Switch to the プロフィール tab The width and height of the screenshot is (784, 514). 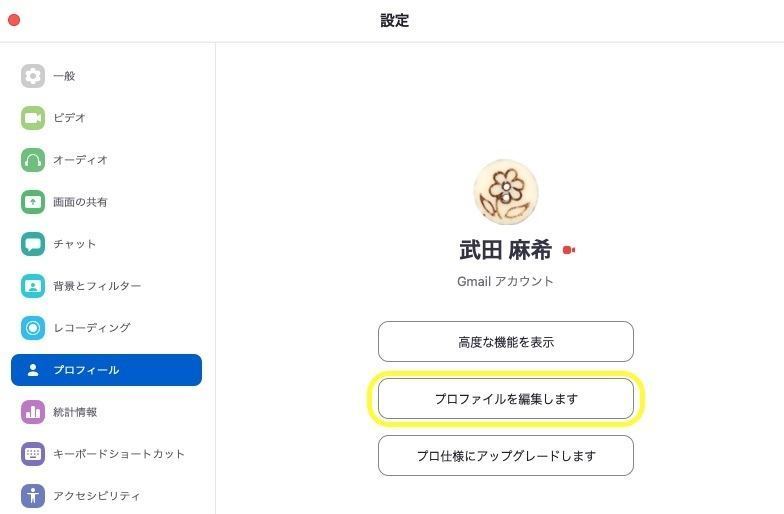[106, 370]
